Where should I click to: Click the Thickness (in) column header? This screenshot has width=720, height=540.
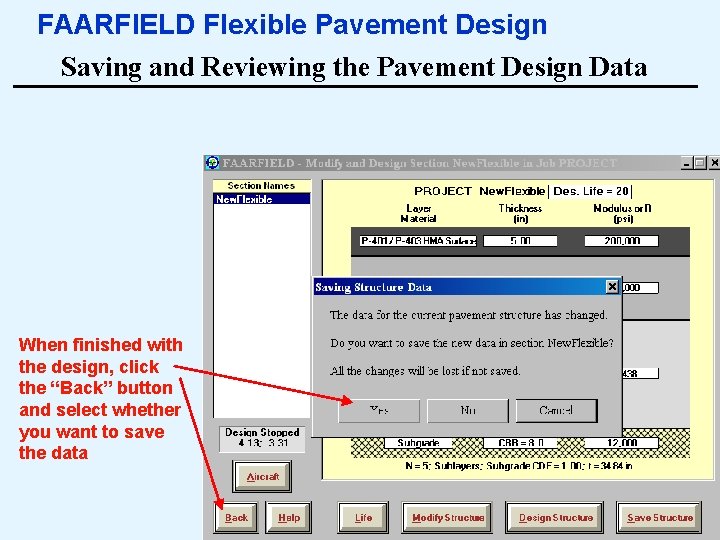[x=520, y=213]
